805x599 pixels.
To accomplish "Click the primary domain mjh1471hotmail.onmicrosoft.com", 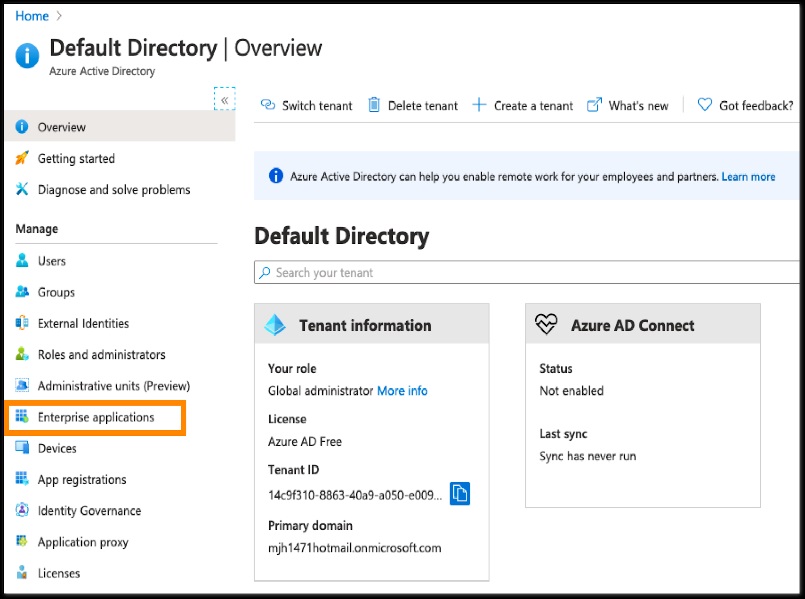I will (354, 548).
